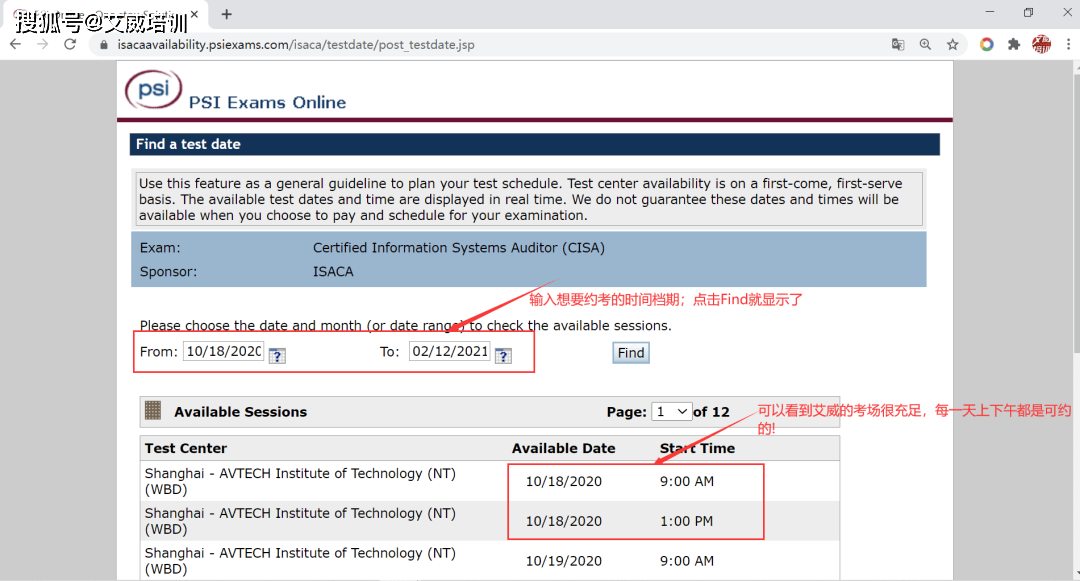Open the Chrome three-dot menu
Image resolution: width=1080 pixels, height=581 pixels.
coord(1068,45)
